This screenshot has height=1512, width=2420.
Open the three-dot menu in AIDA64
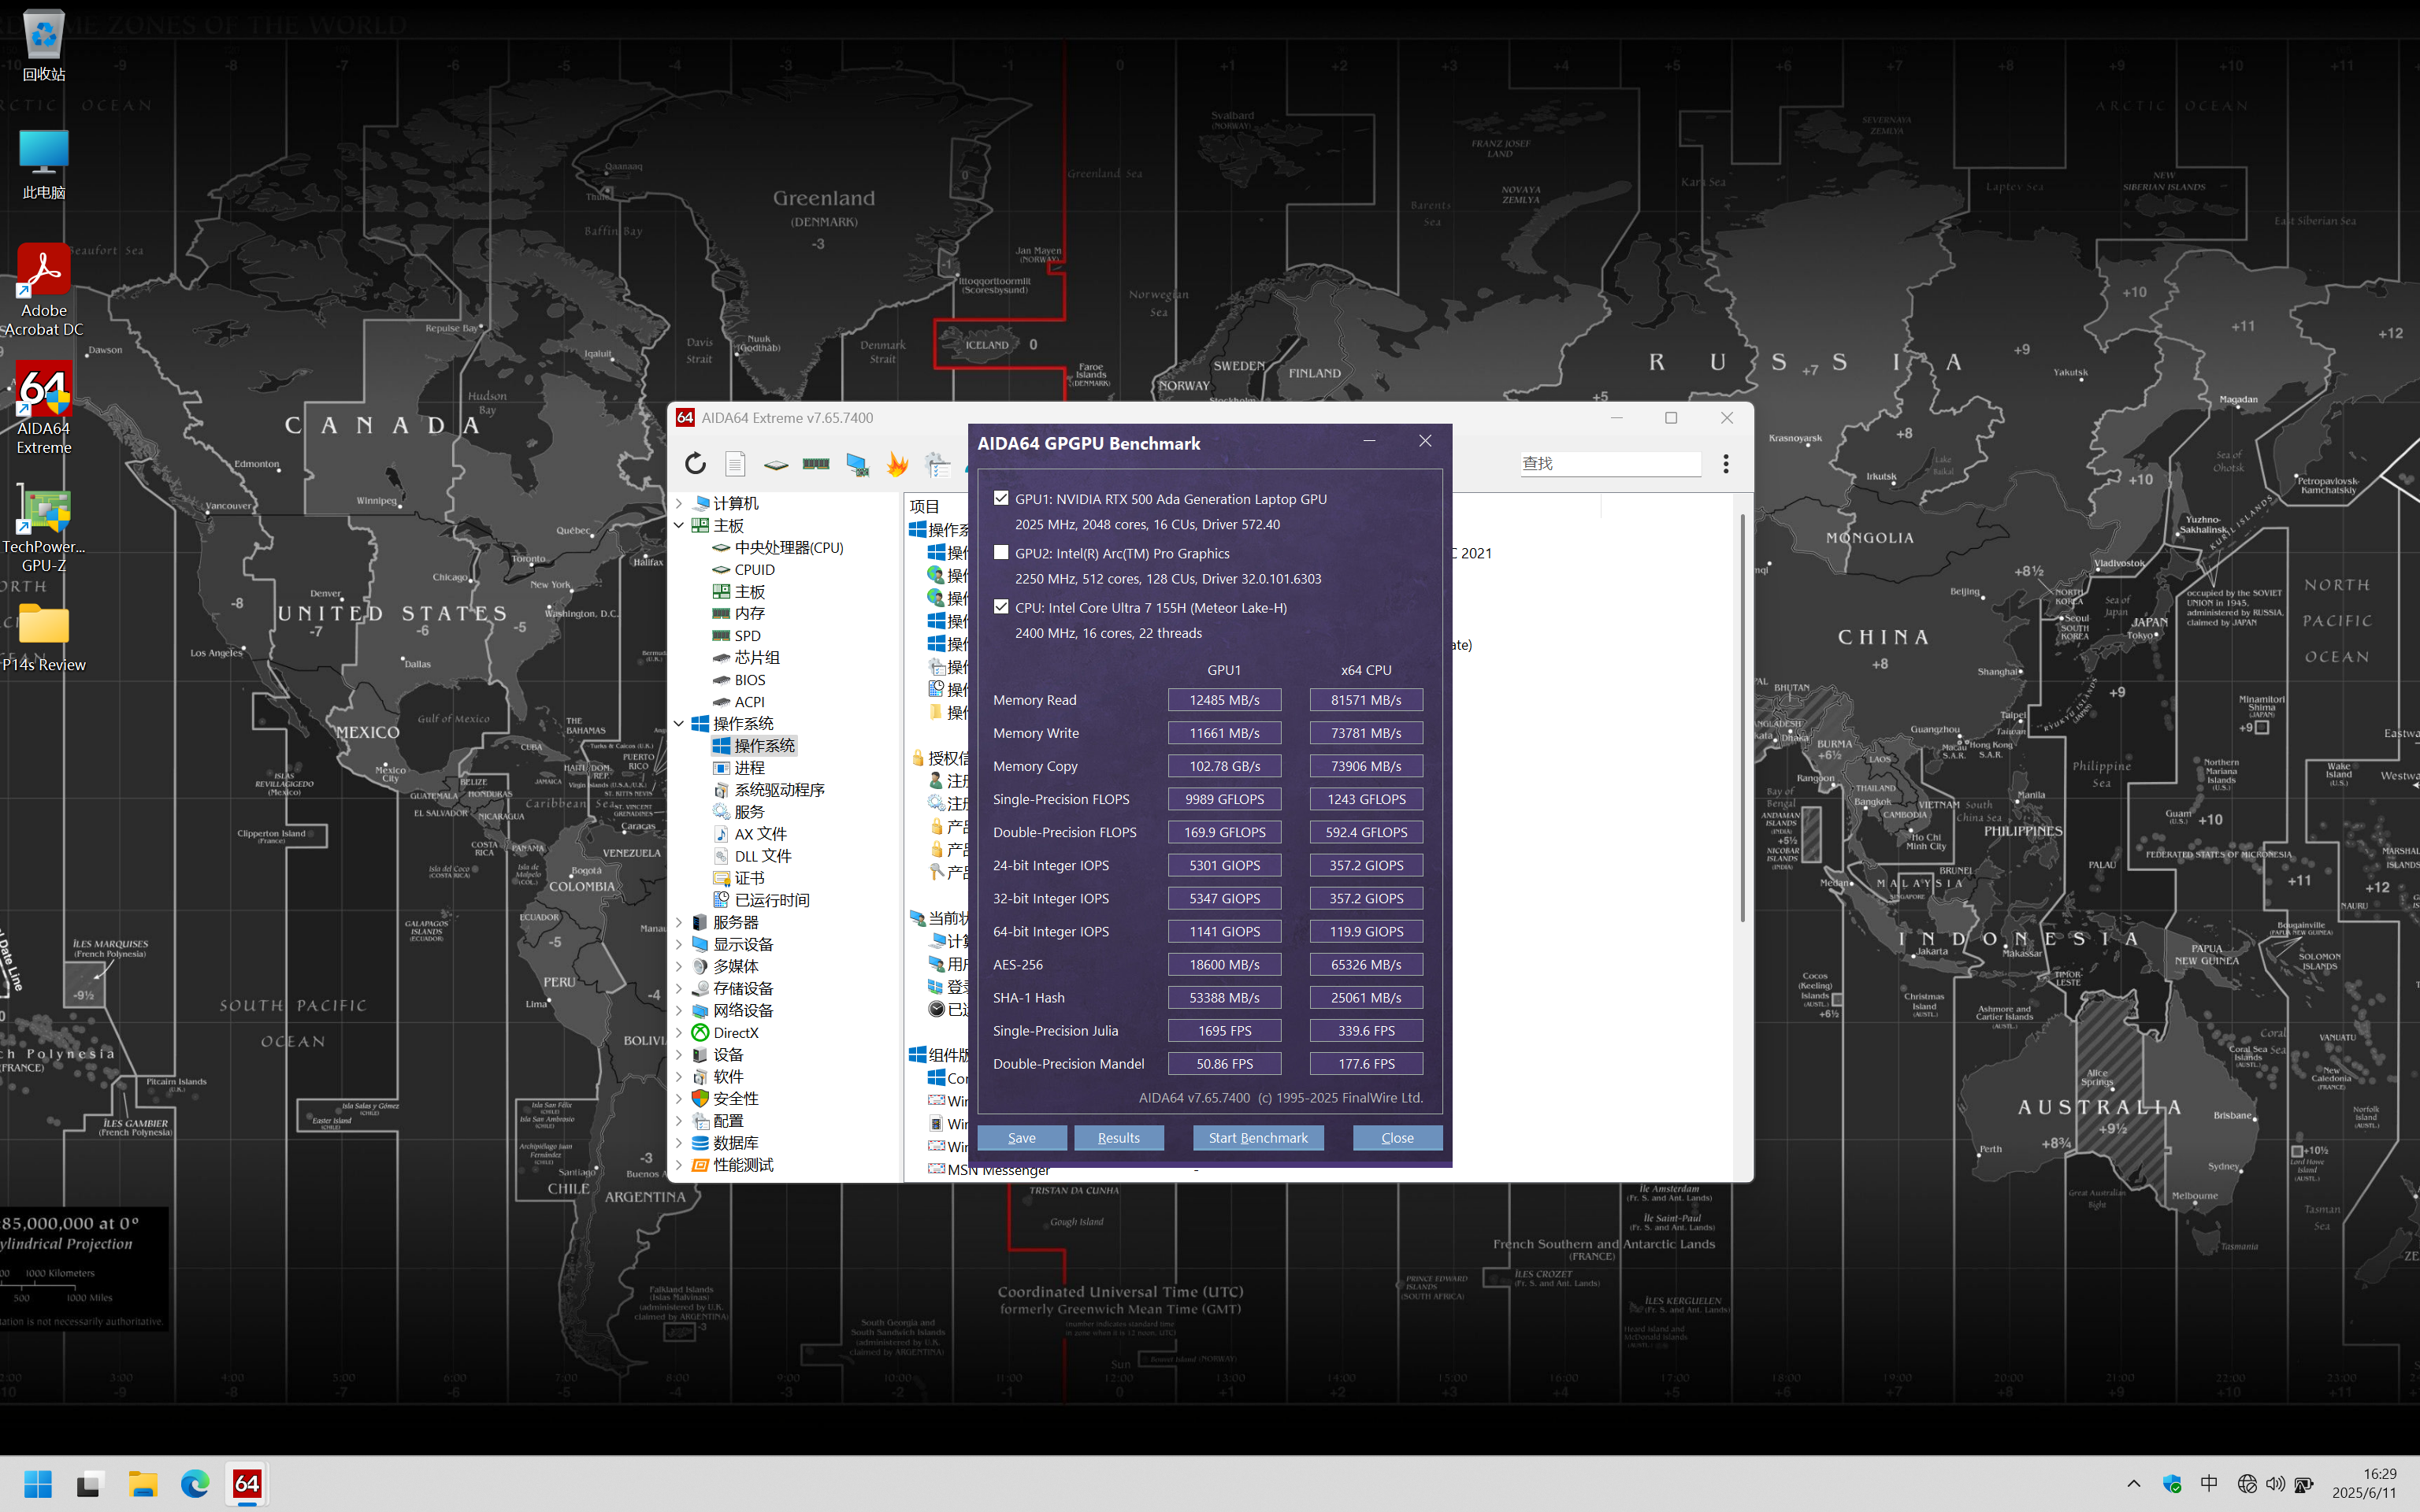tap(1725, 464)
